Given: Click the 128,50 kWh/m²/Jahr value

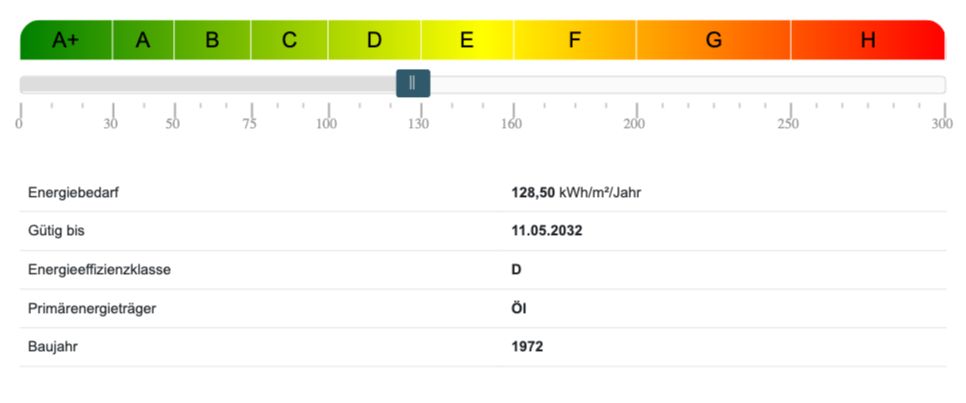Looking at the screenshot, I should (x=577, y=193).
